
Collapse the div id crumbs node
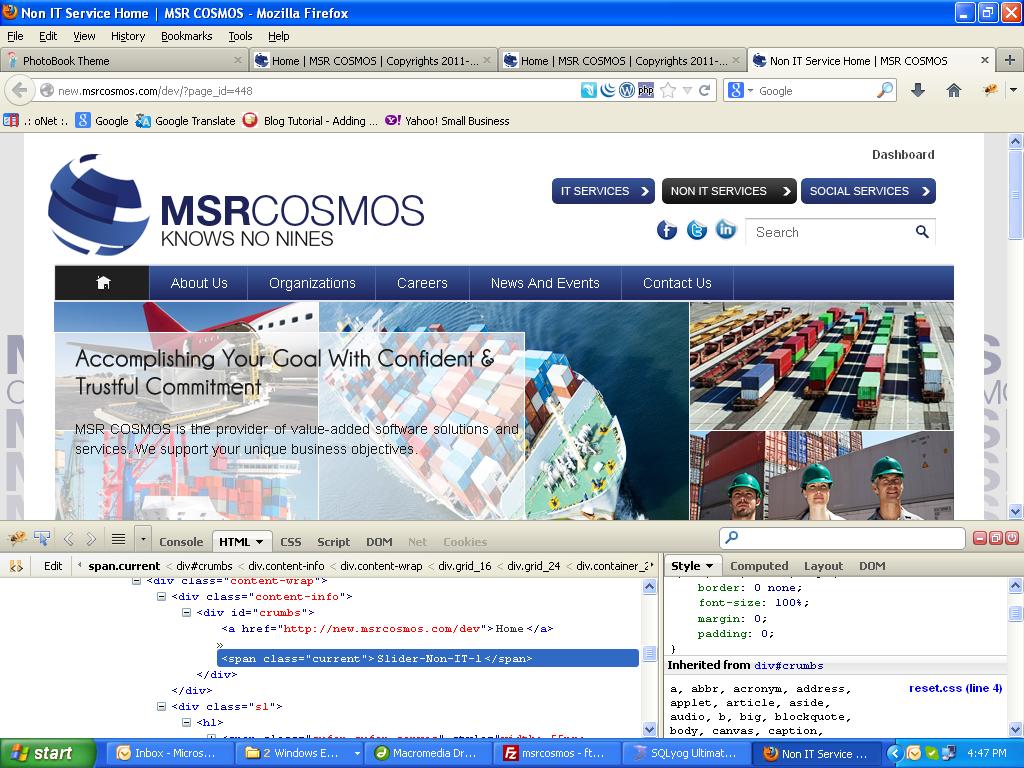186,613
